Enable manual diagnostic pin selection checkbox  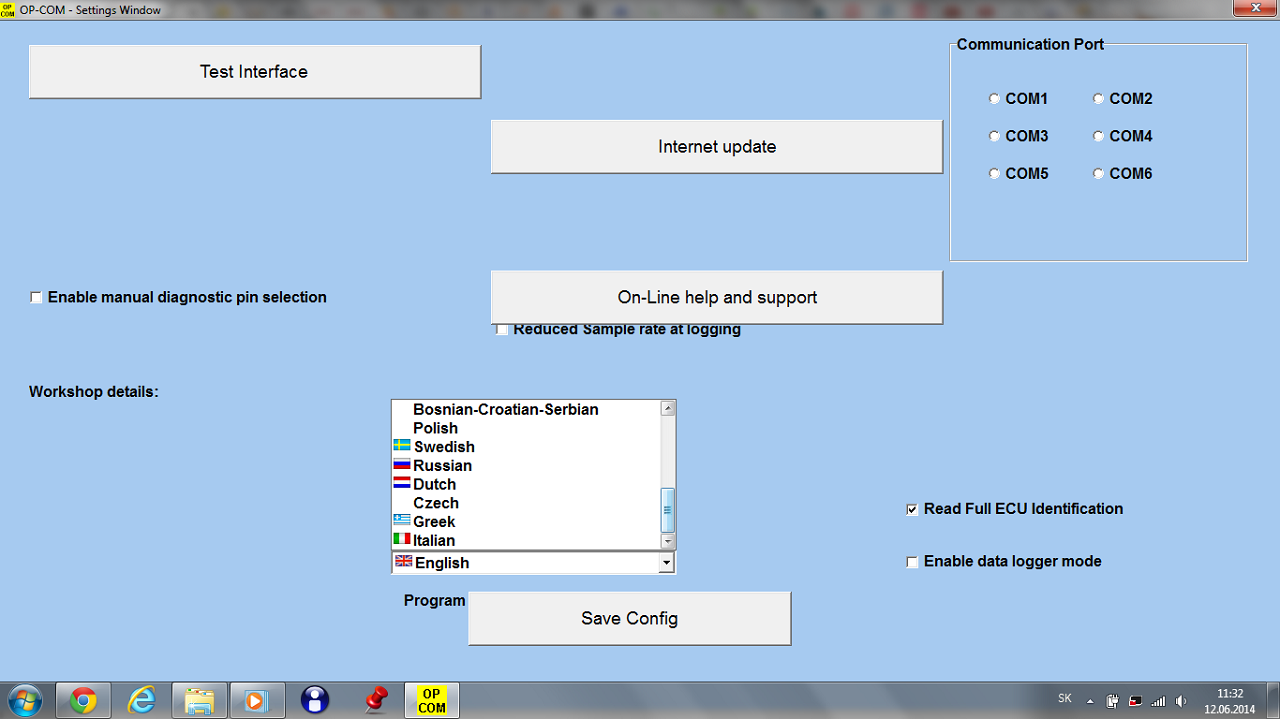36,298
